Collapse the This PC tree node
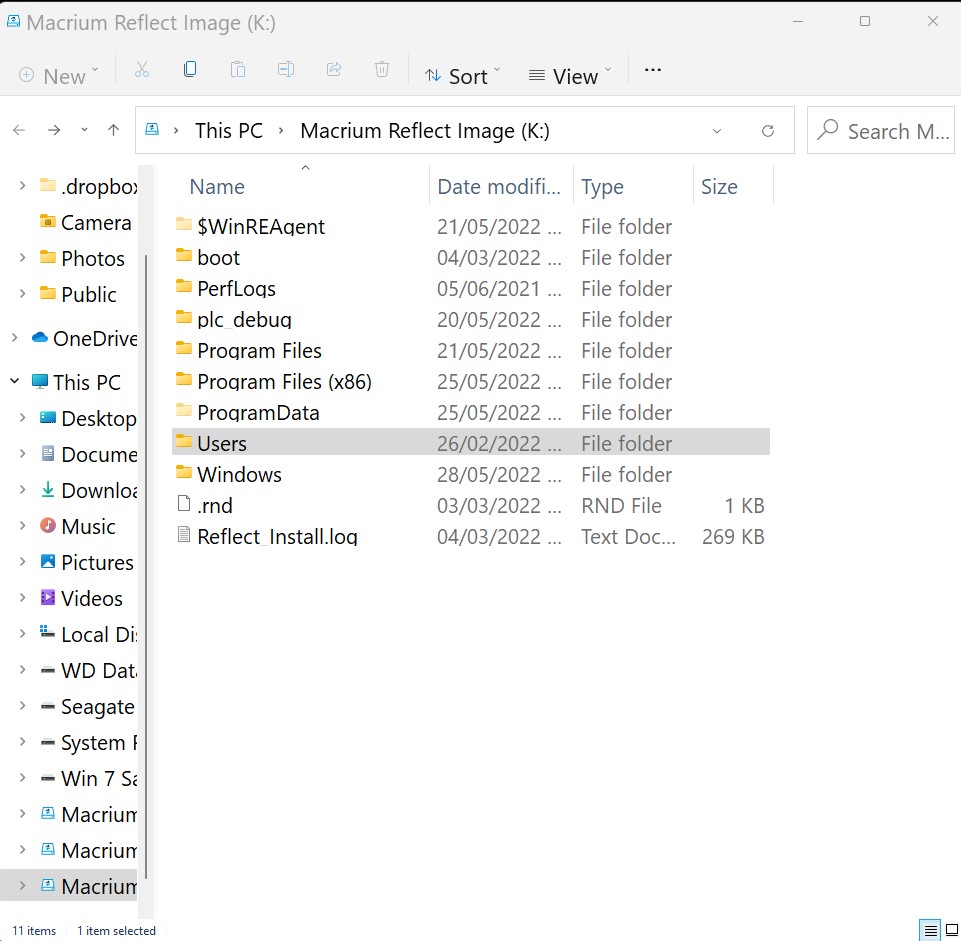961x941 pixels. [15, 381]
